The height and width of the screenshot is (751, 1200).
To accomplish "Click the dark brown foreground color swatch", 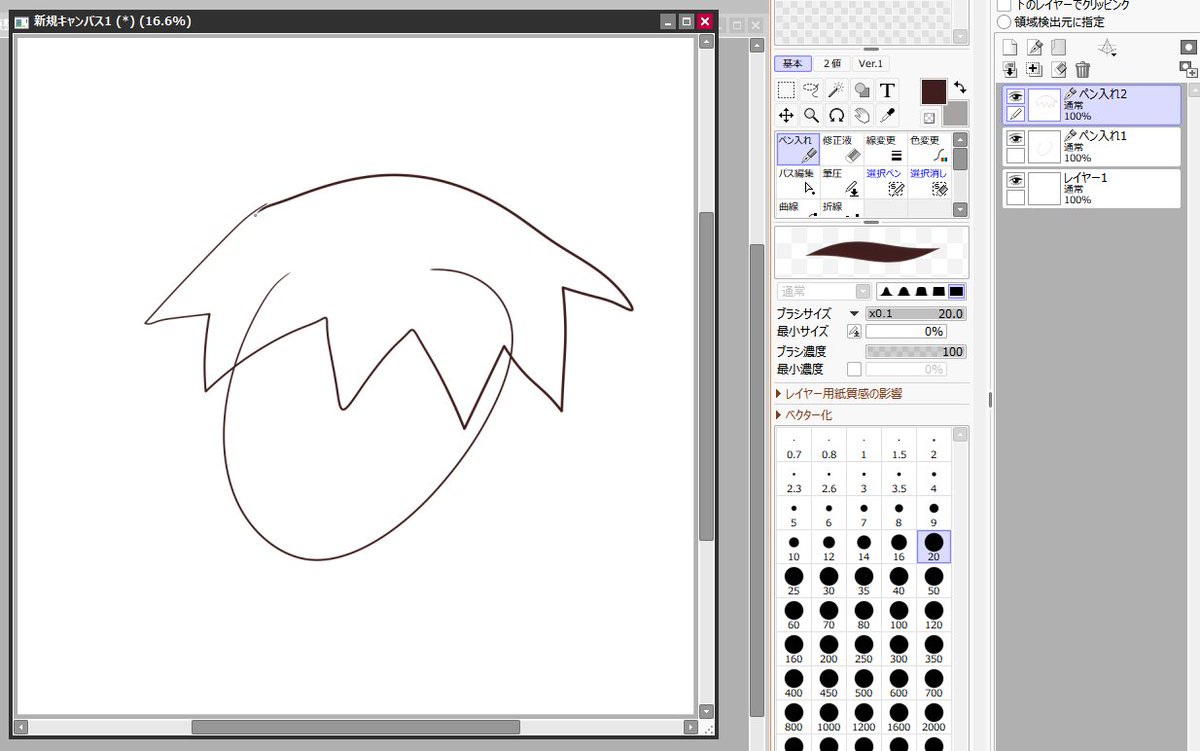I will [x=934, y=92].
